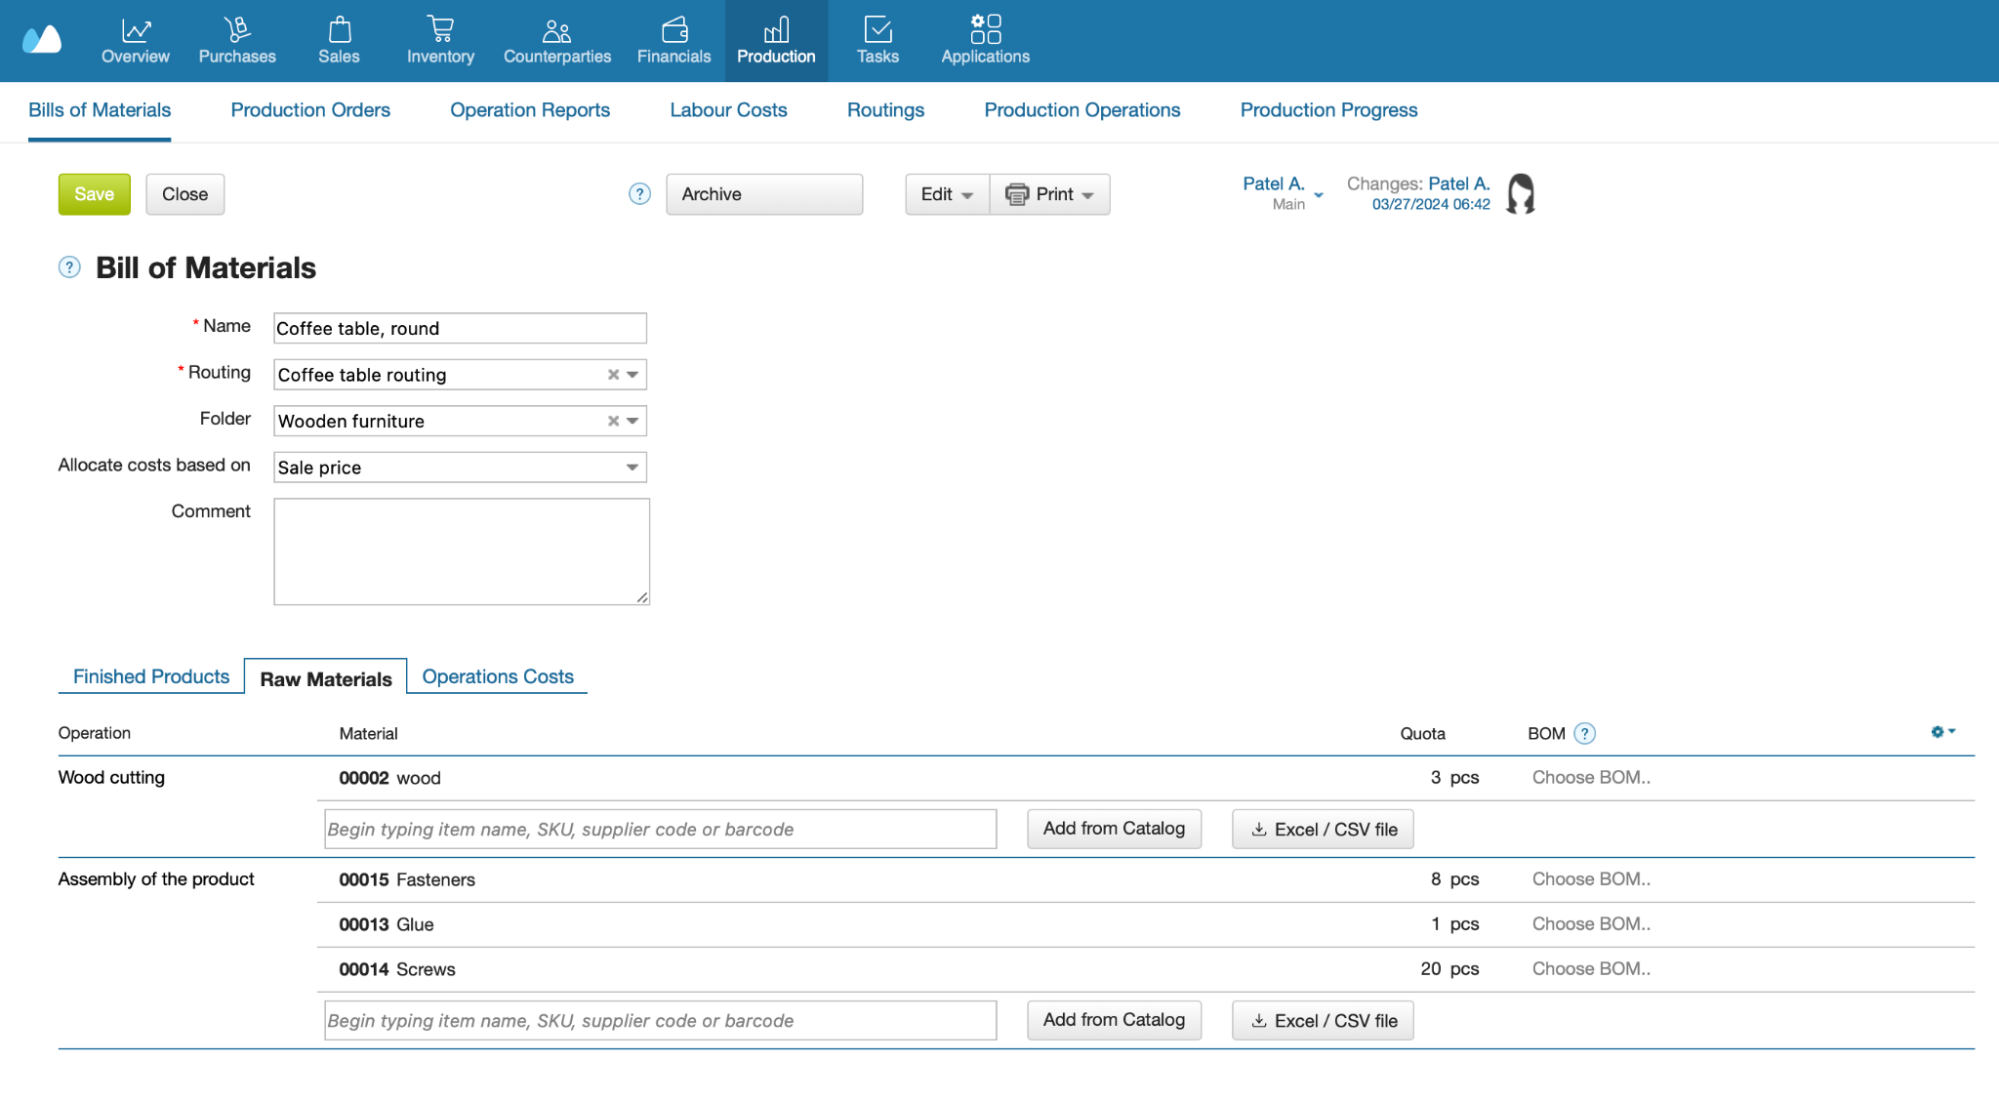
Task: Open the Counterparties section
Action: (x=557, y=41)
